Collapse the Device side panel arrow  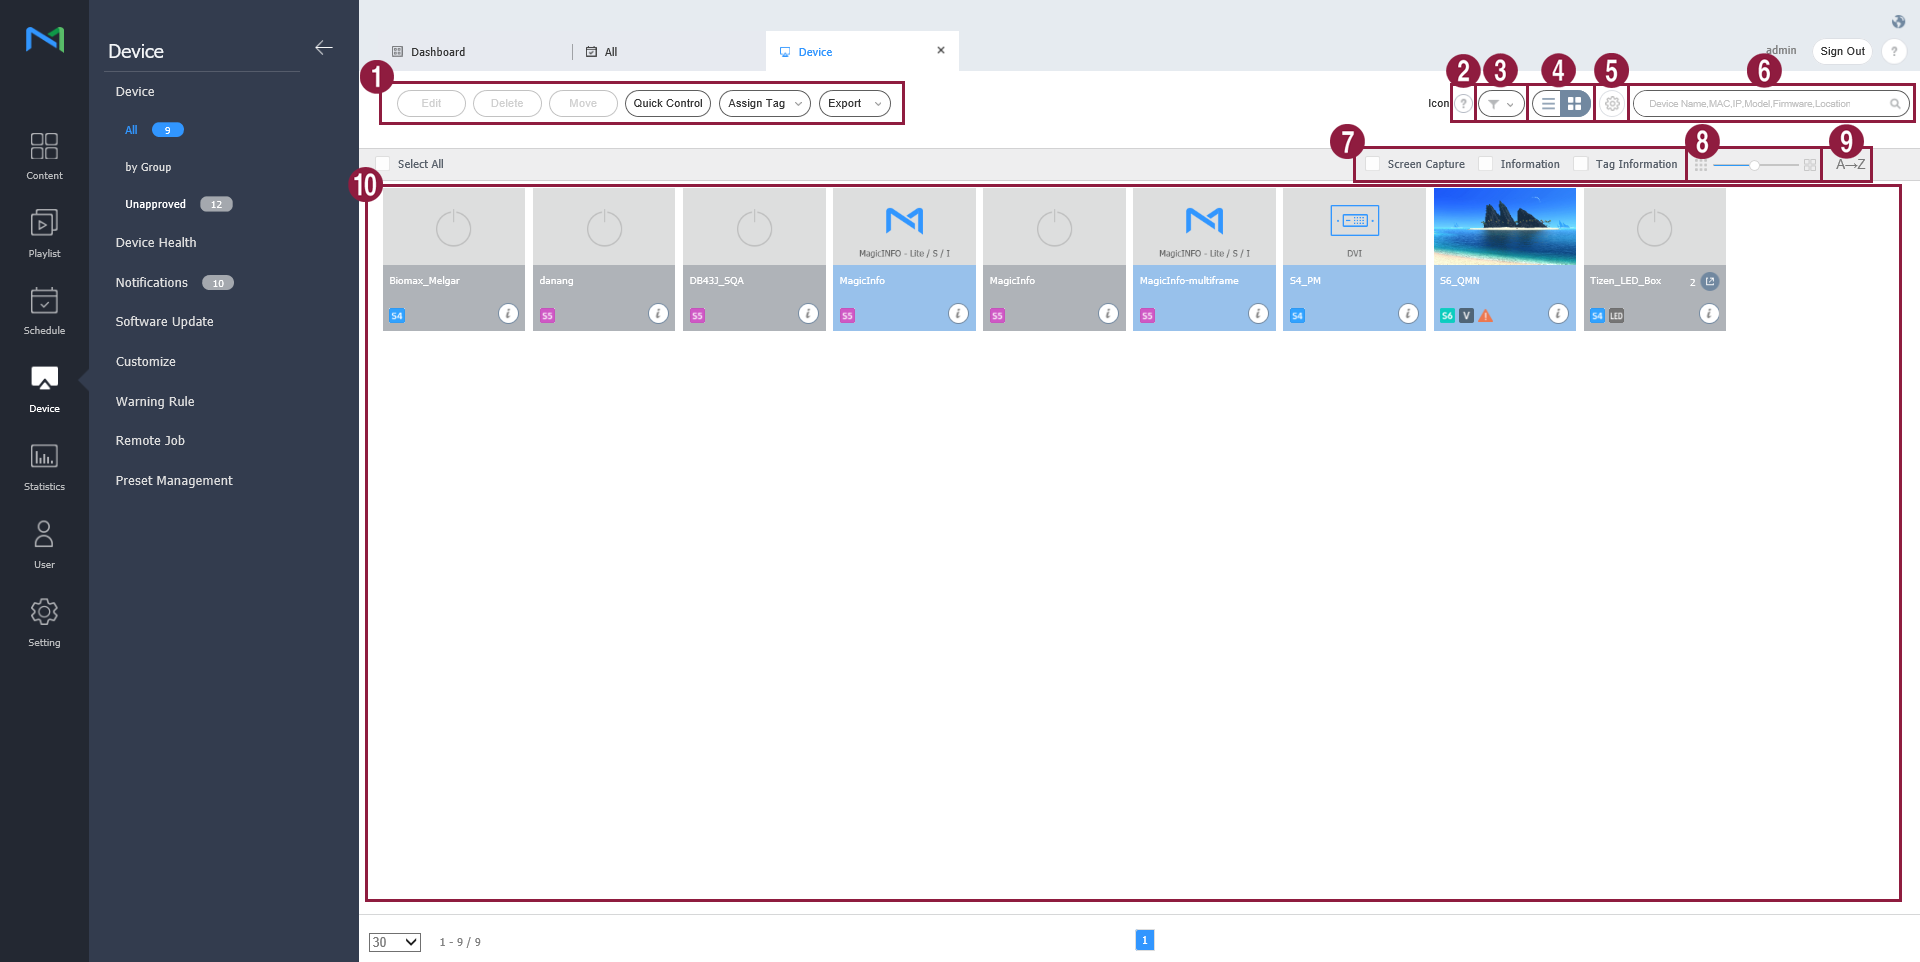tap(323, 48)
